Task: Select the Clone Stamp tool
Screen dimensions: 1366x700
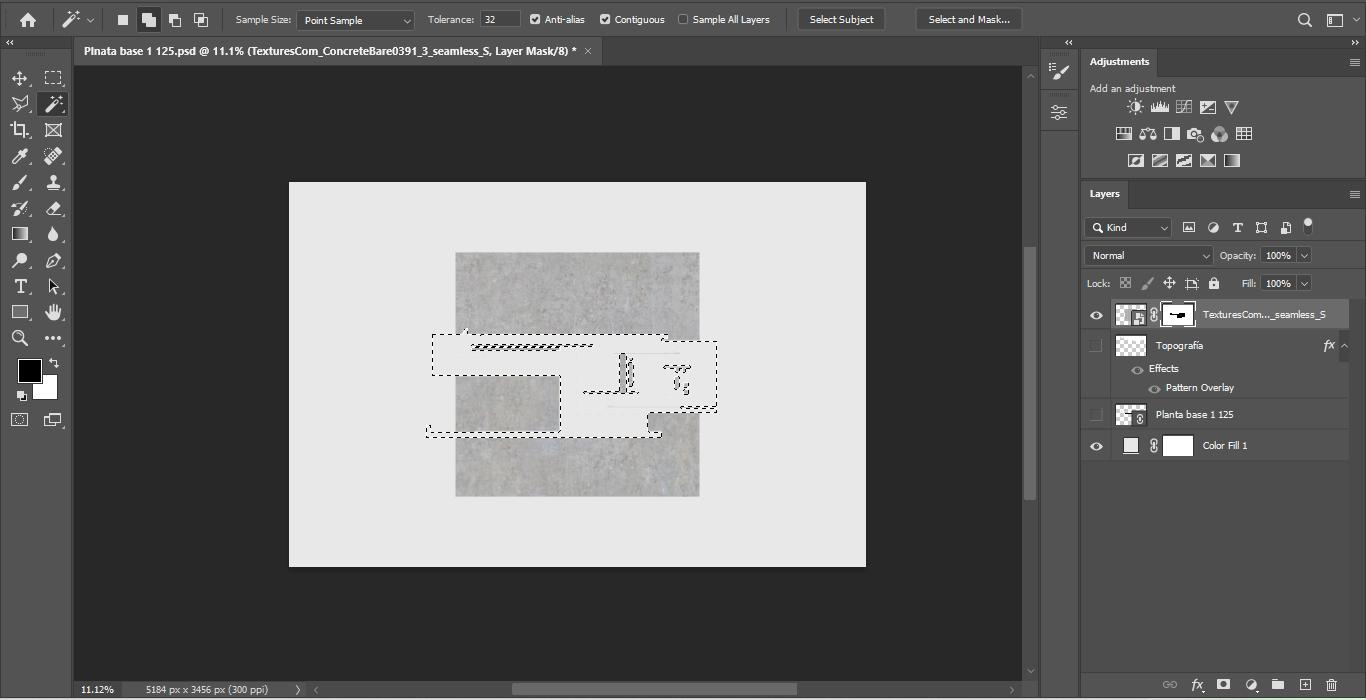Action: 53,182
